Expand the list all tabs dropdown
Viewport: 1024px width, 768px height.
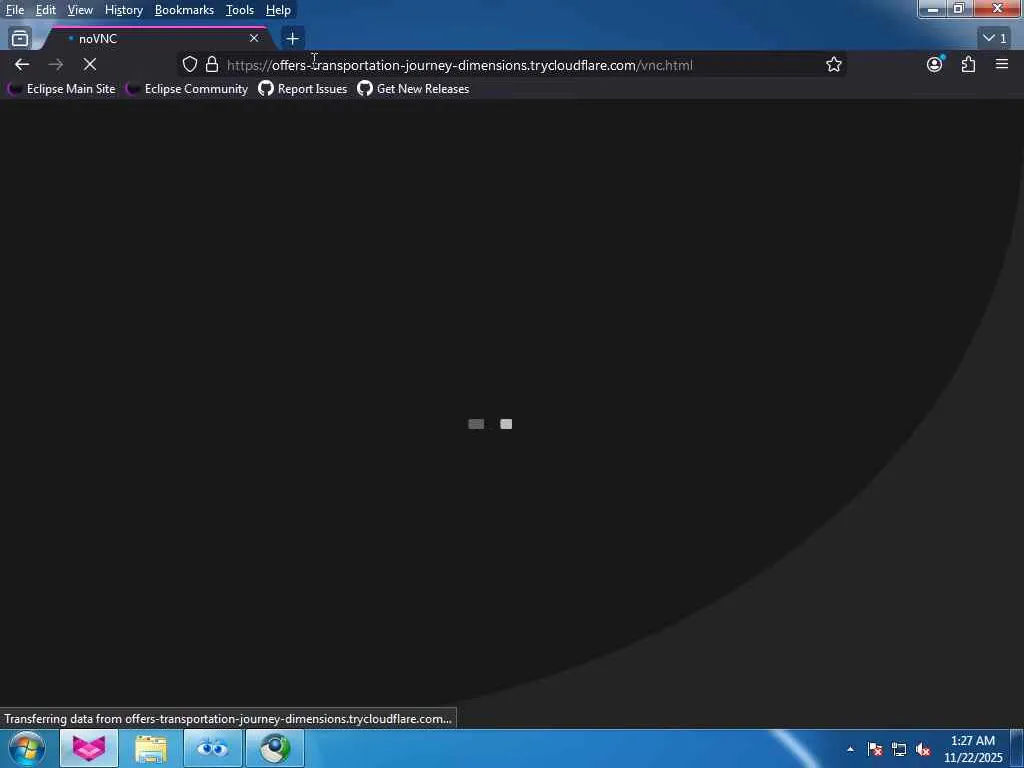tap(995, 39)
